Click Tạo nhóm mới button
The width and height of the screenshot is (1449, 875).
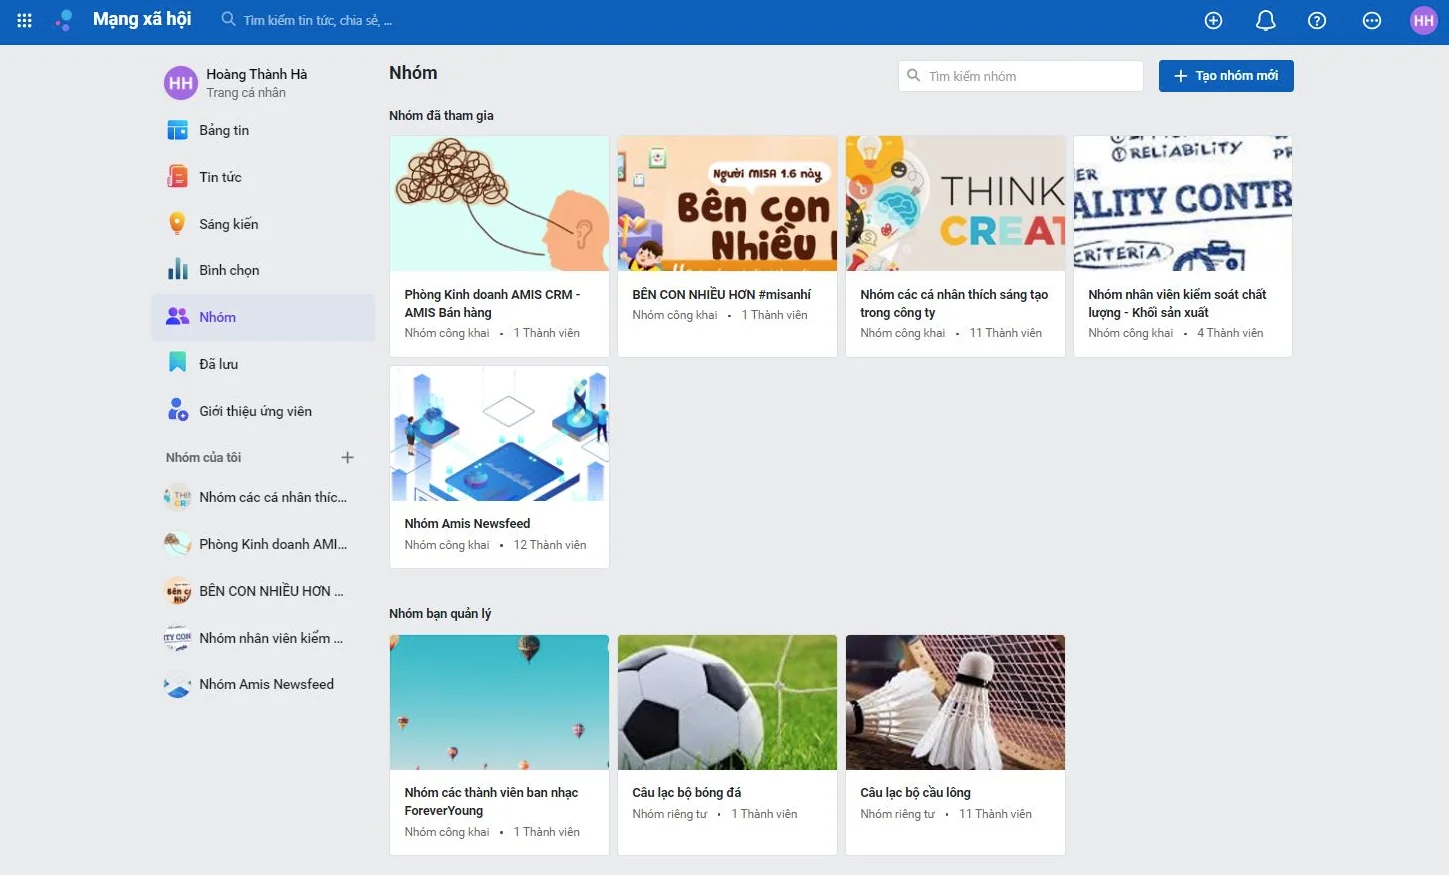[x=1226, y=76]
